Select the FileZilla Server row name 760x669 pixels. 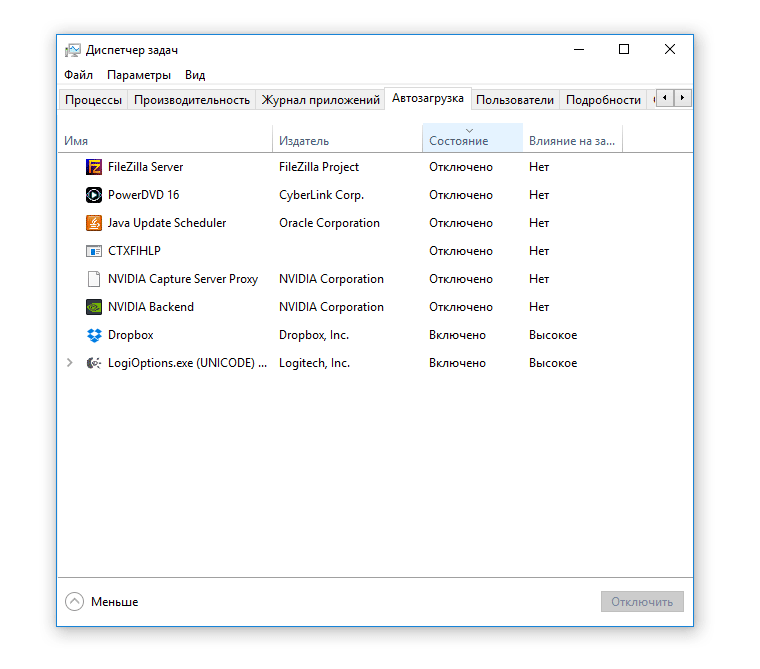(145, 167)
